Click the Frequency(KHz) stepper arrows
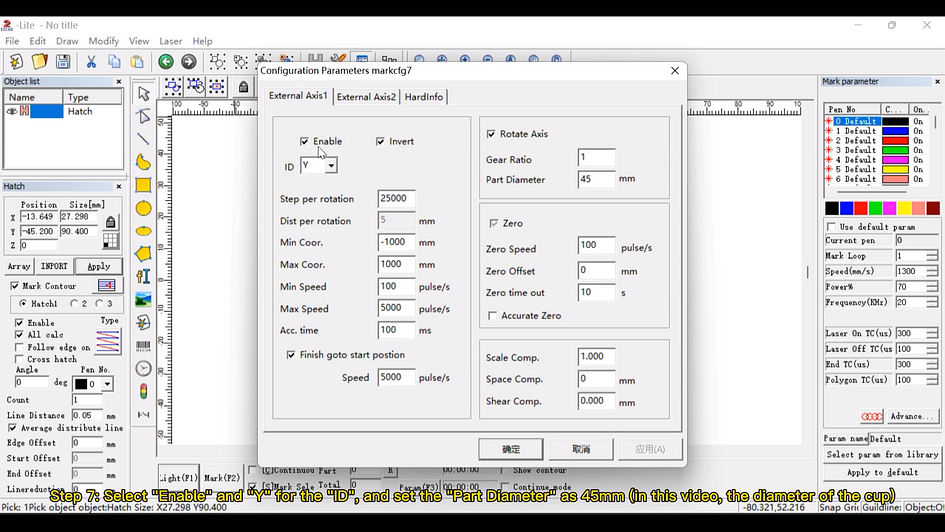Screen dimensions: 945x532 (x=932, y=302)
